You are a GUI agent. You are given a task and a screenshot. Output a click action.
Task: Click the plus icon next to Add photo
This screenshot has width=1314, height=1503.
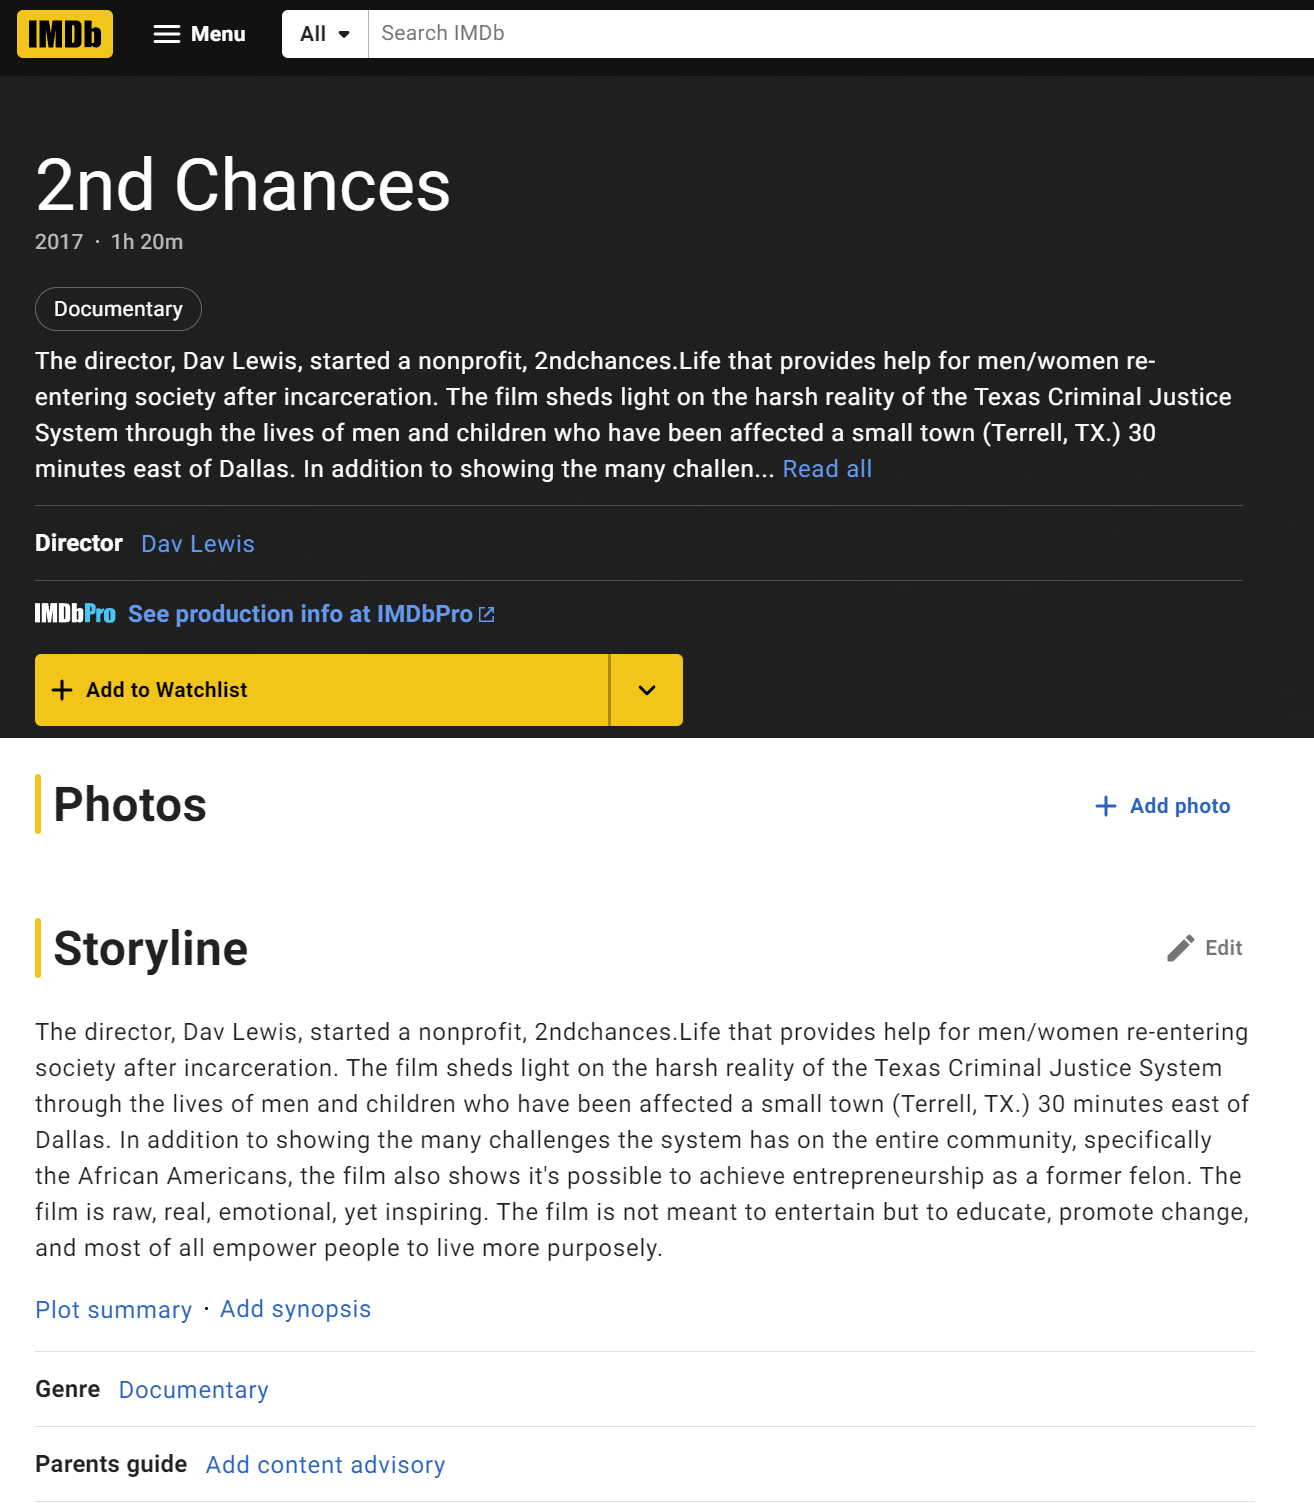point(1105,806)
